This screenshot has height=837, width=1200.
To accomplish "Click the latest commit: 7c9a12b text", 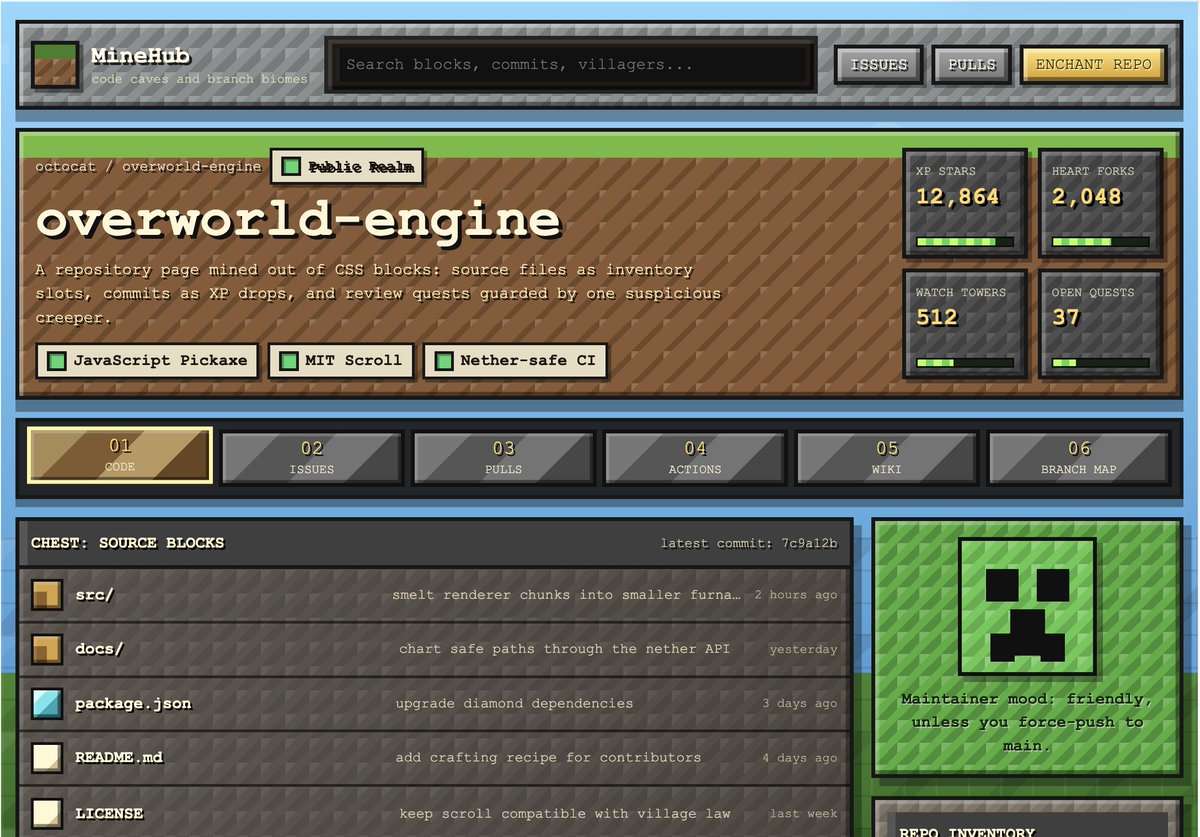I will 749,543.
